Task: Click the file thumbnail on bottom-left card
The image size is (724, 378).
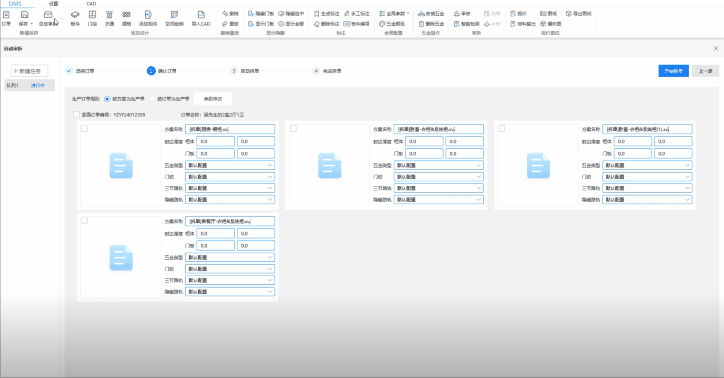Action: 121,258
